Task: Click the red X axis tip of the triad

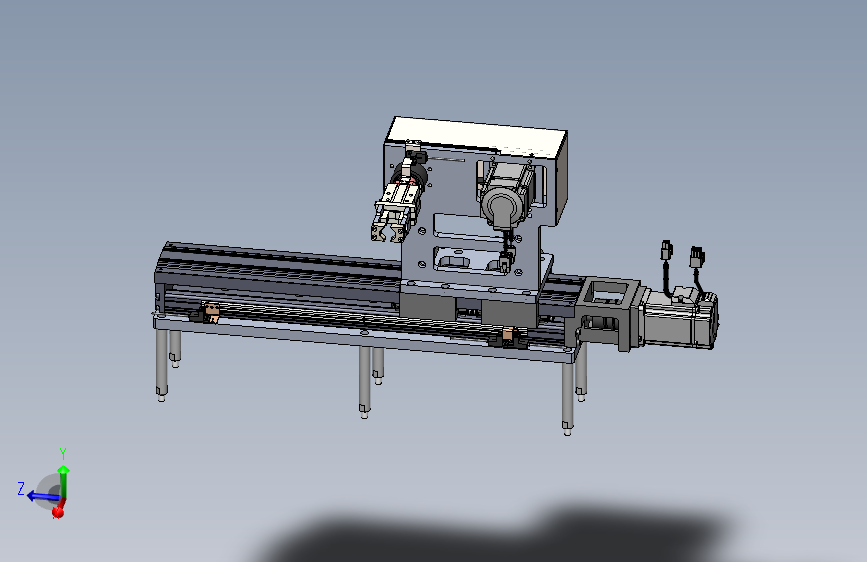Action: point(58,512)
